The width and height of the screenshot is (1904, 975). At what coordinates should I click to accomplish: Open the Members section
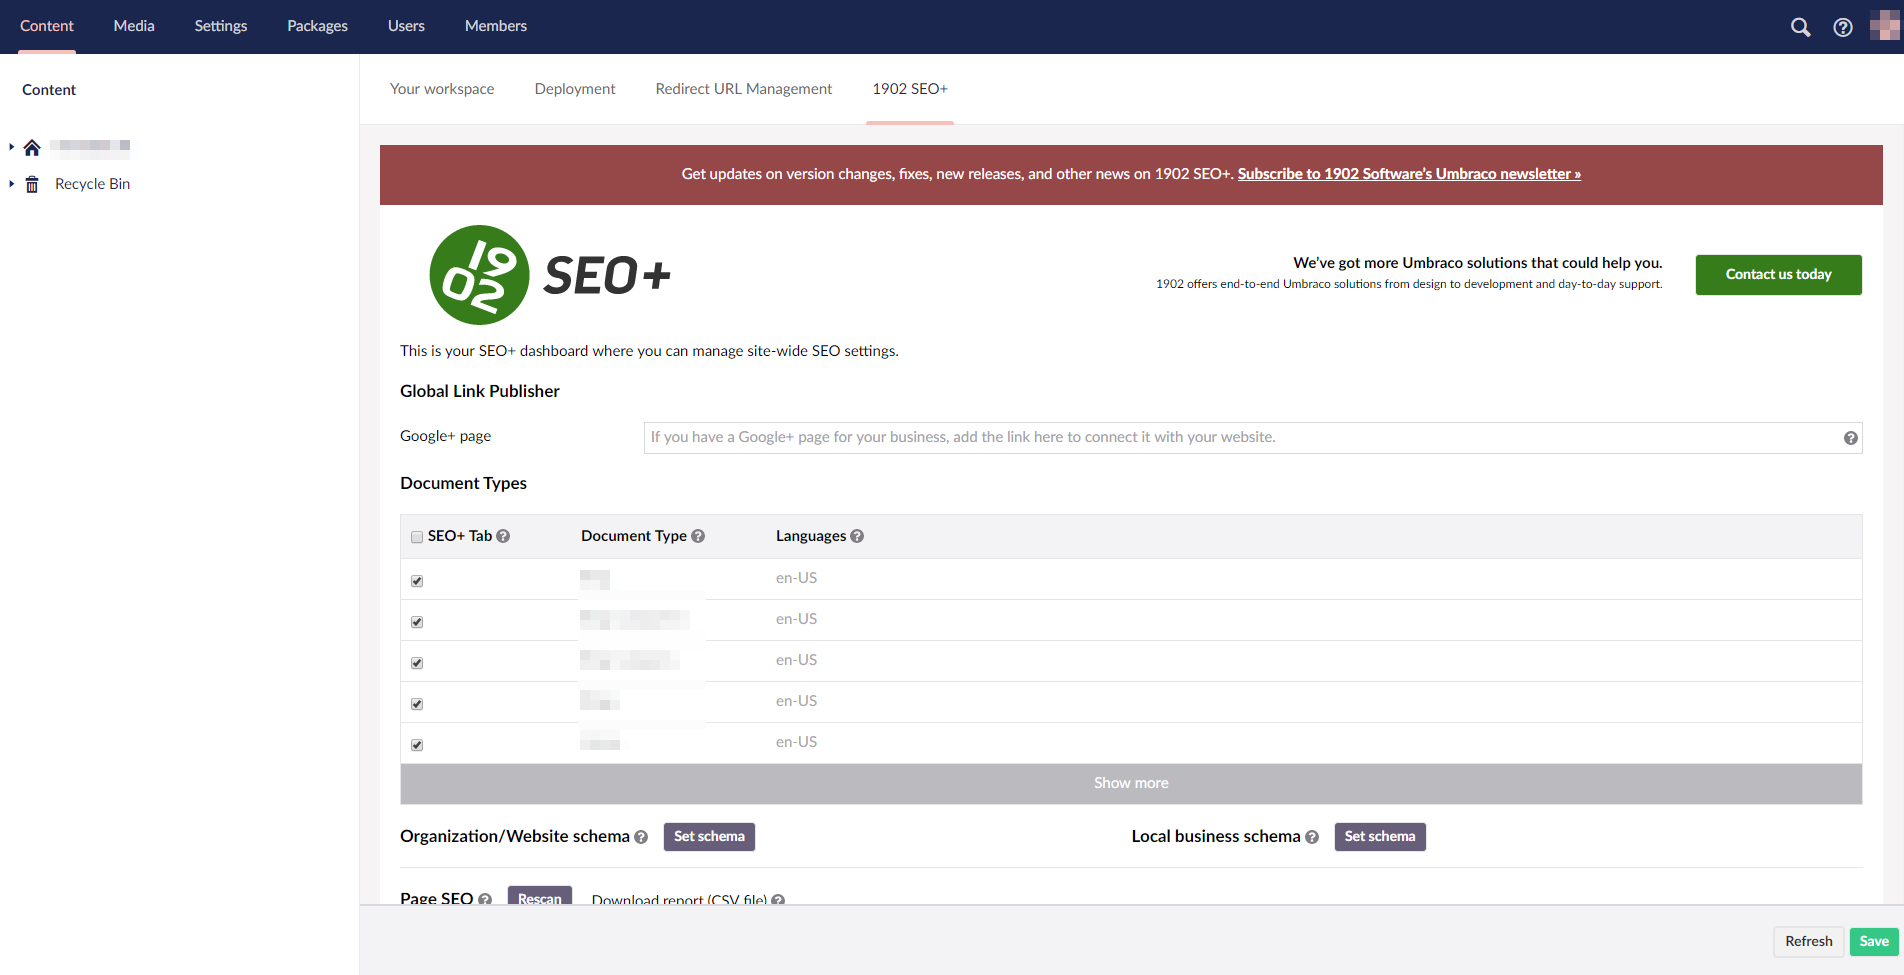pos(496,26)
